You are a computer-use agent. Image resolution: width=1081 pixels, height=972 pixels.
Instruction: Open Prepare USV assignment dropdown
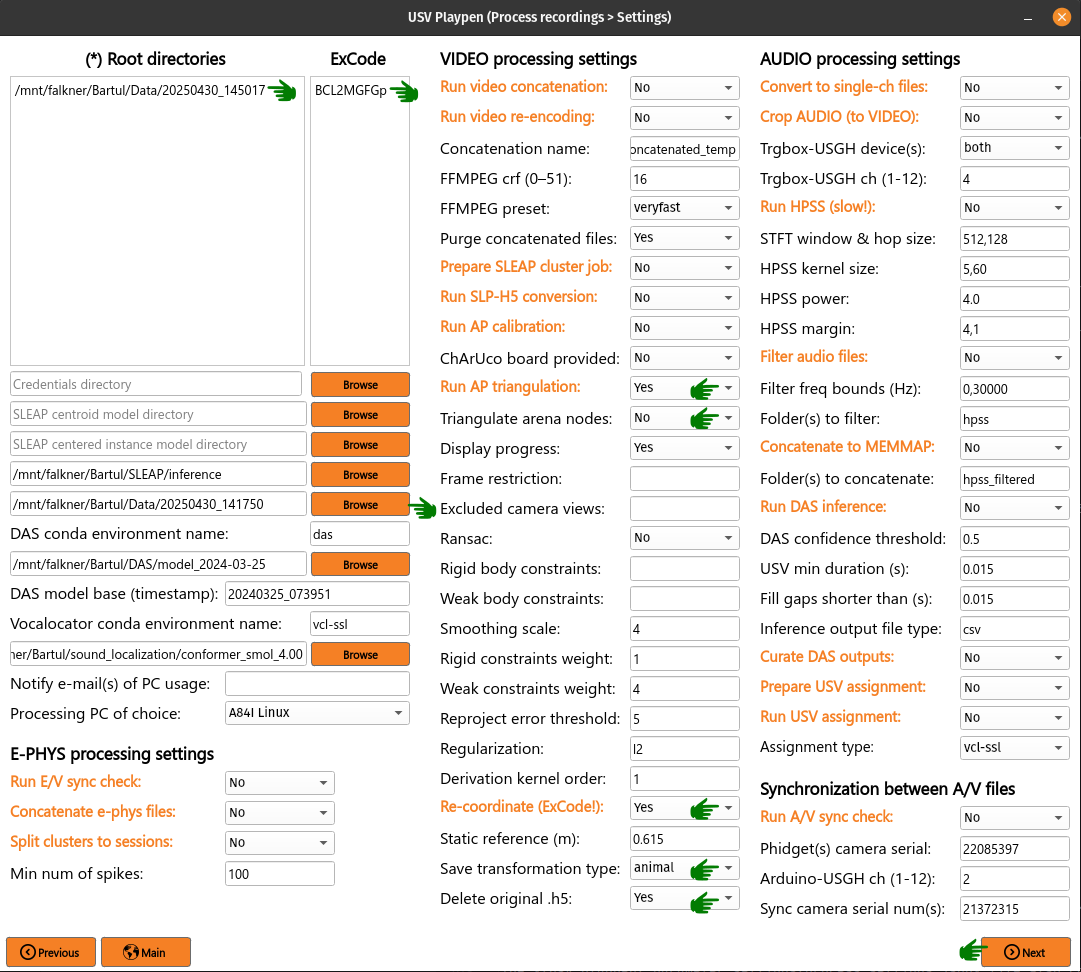pos(1014,687)
